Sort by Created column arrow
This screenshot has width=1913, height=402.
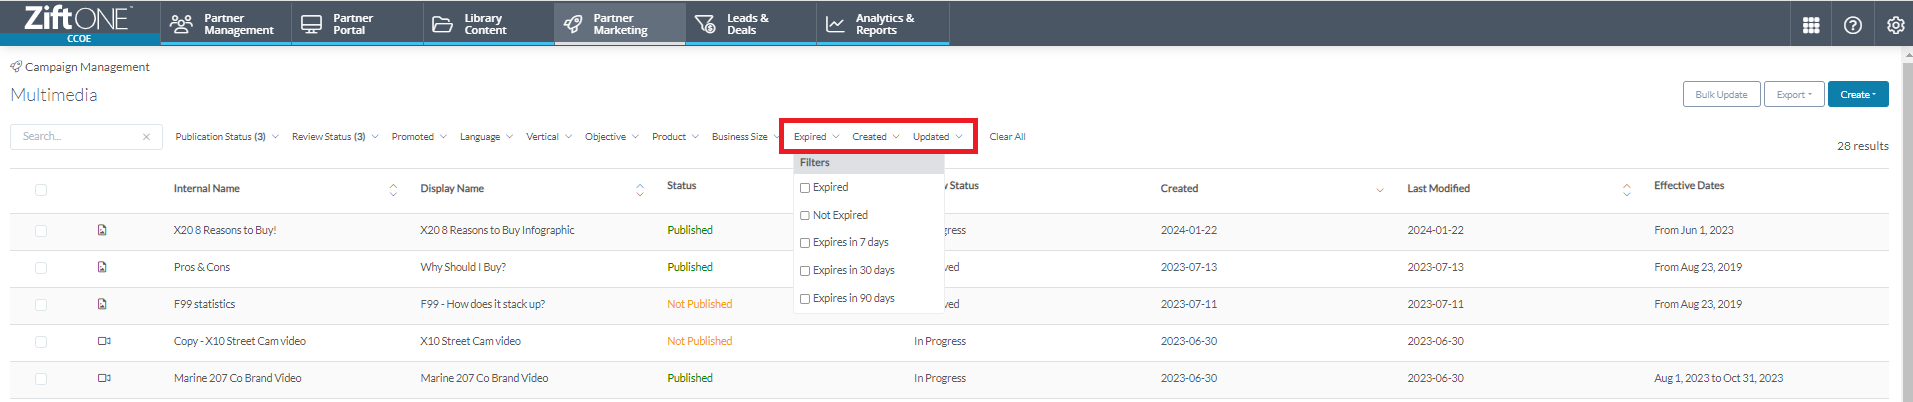[1380, 190]
